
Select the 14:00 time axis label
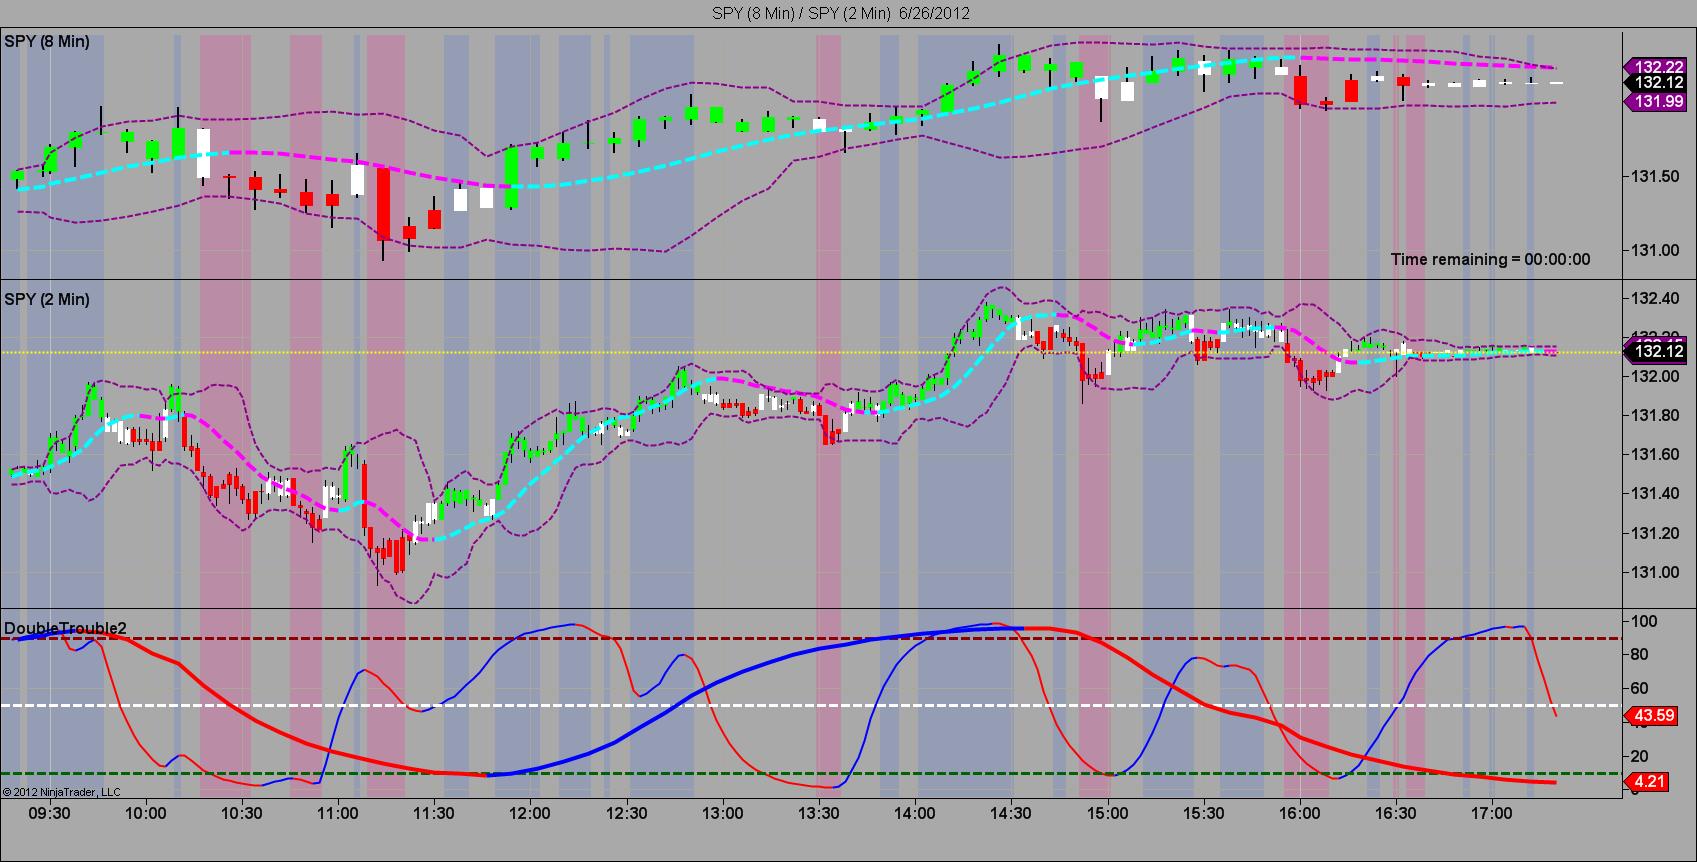[x=915, y=813]
